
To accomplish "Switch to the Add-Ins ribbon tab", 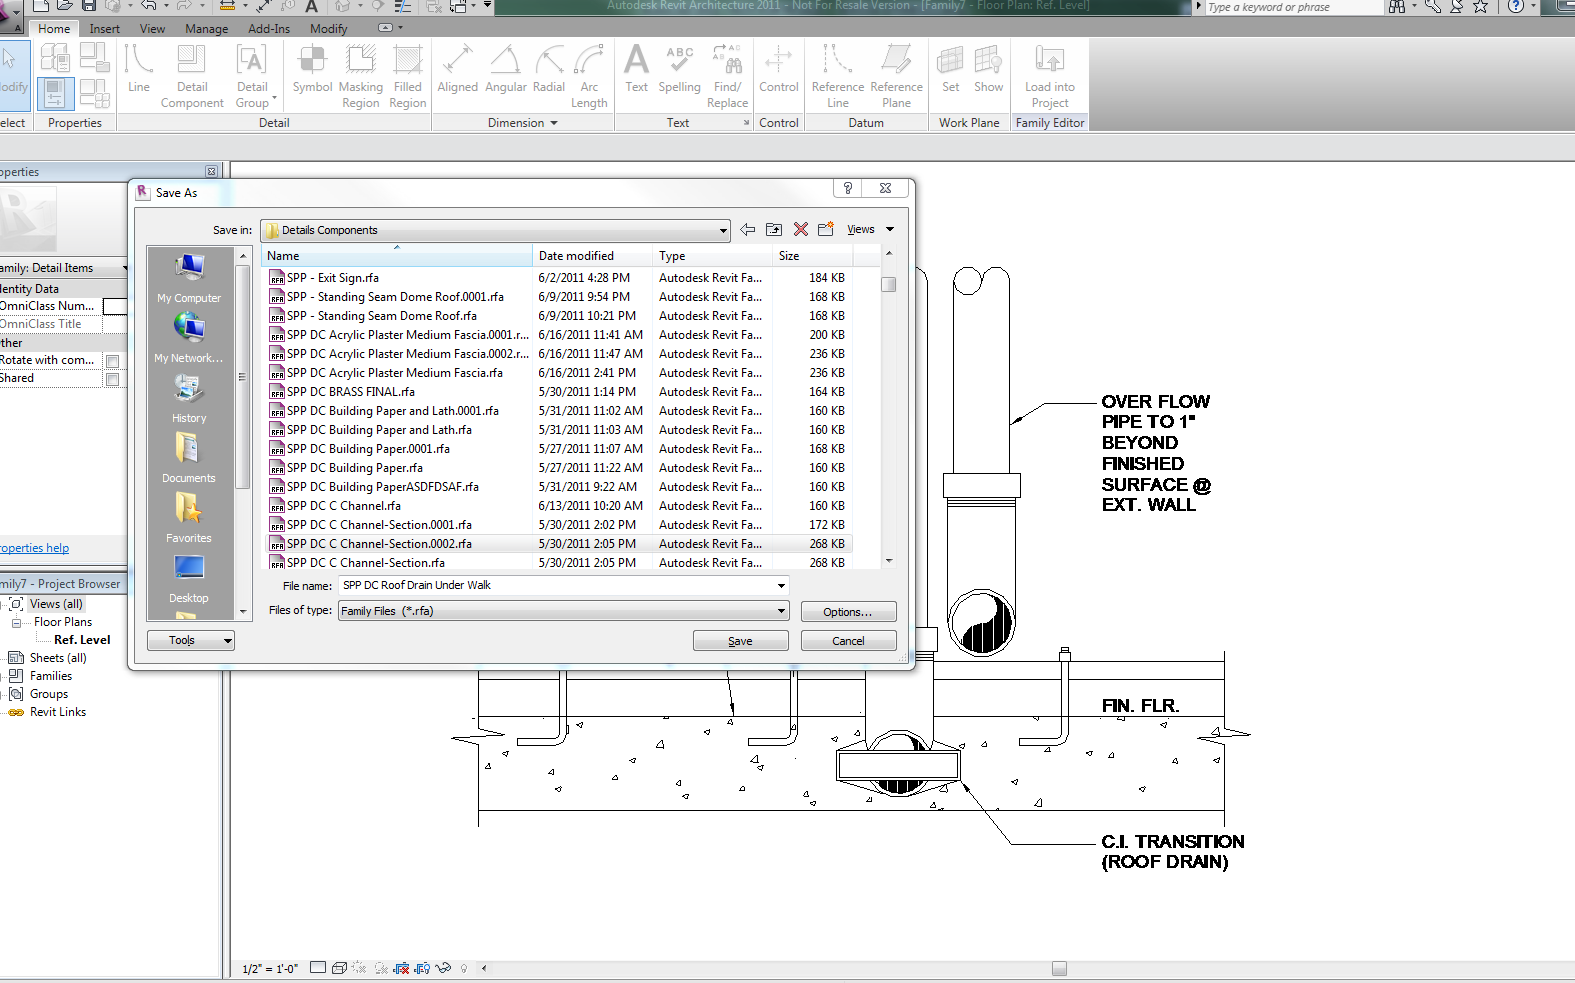I will (x=269, y=29).
